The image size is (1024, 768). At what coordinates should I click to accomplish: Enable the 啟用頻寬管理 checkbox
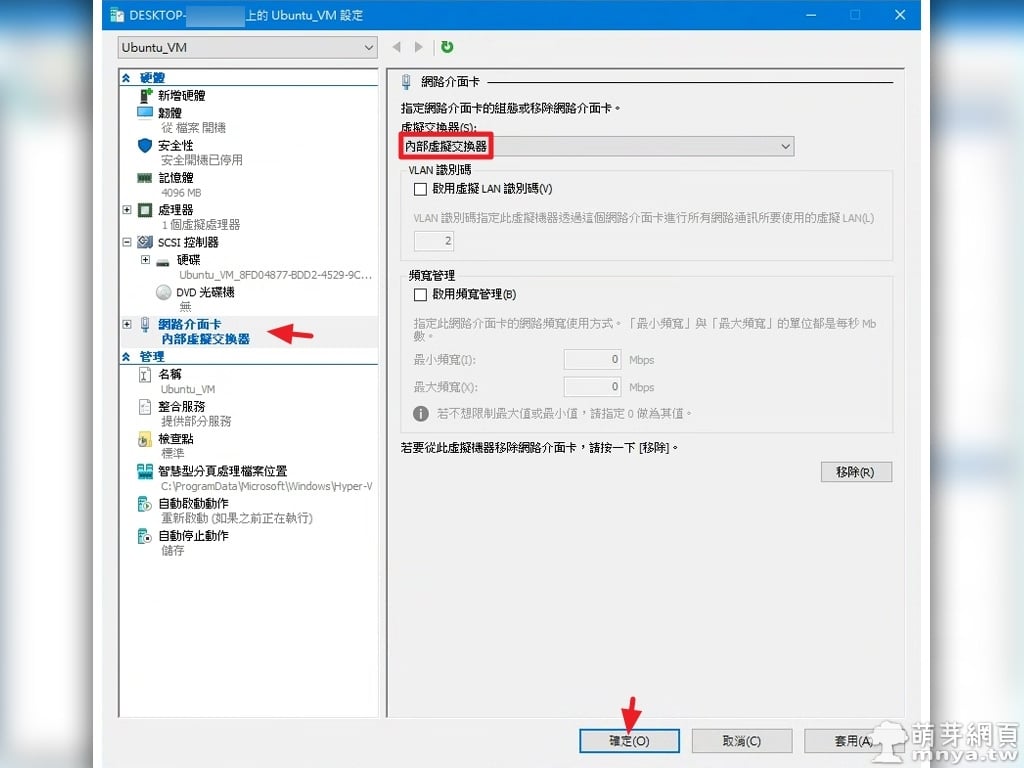coord(420,295)
